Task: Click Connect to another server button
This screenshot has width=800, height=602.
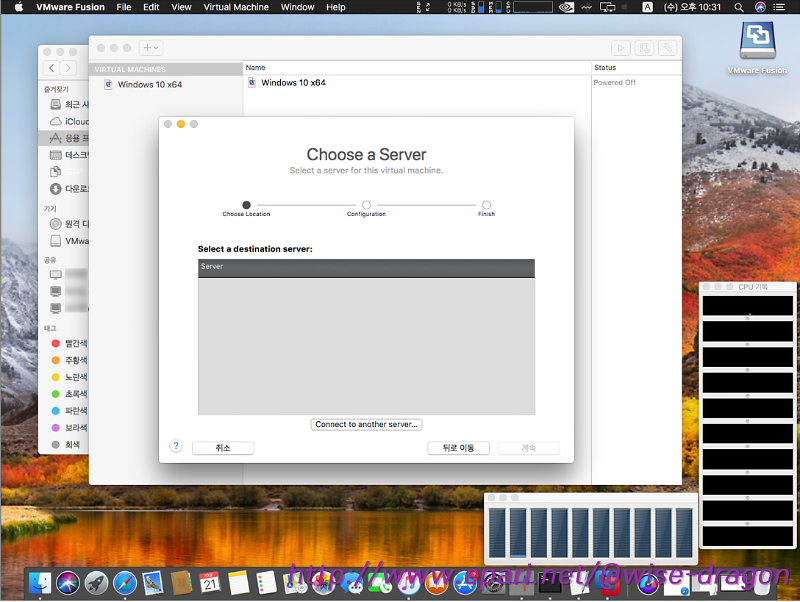Action: [x=366, y=424]
